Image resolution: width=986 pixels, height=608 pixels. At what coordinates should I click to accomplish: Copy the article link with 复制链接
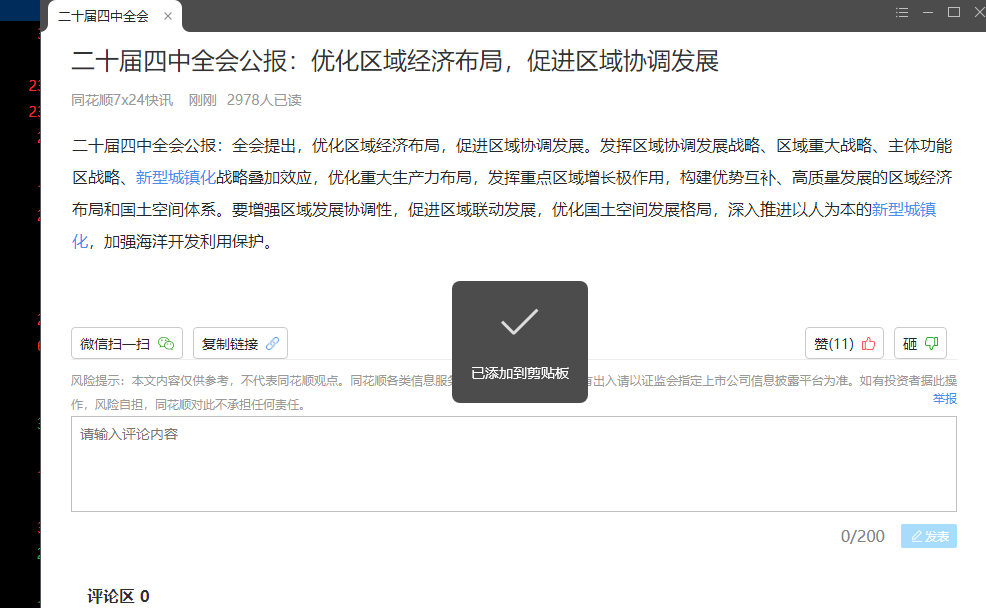click(x=240, y=343)
